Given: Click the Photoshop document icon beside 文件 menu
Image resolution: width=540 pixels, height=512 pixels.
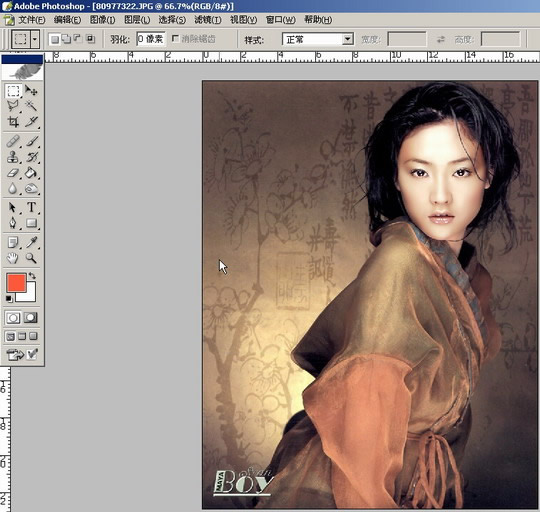Looking at the screenshot, I should [x=9, y=20].
